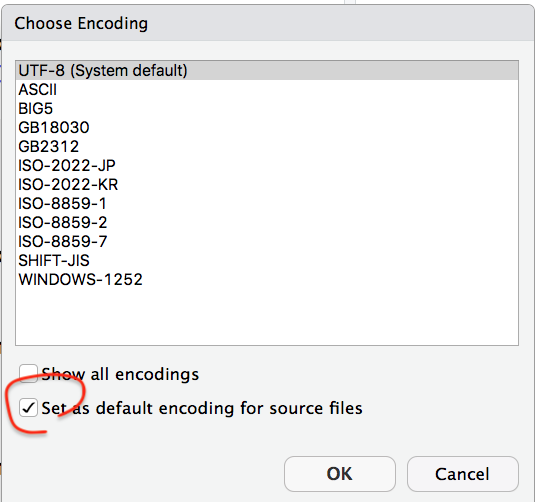Select WINDOWS-1252 encoding
535x502 pixels.
267,279
